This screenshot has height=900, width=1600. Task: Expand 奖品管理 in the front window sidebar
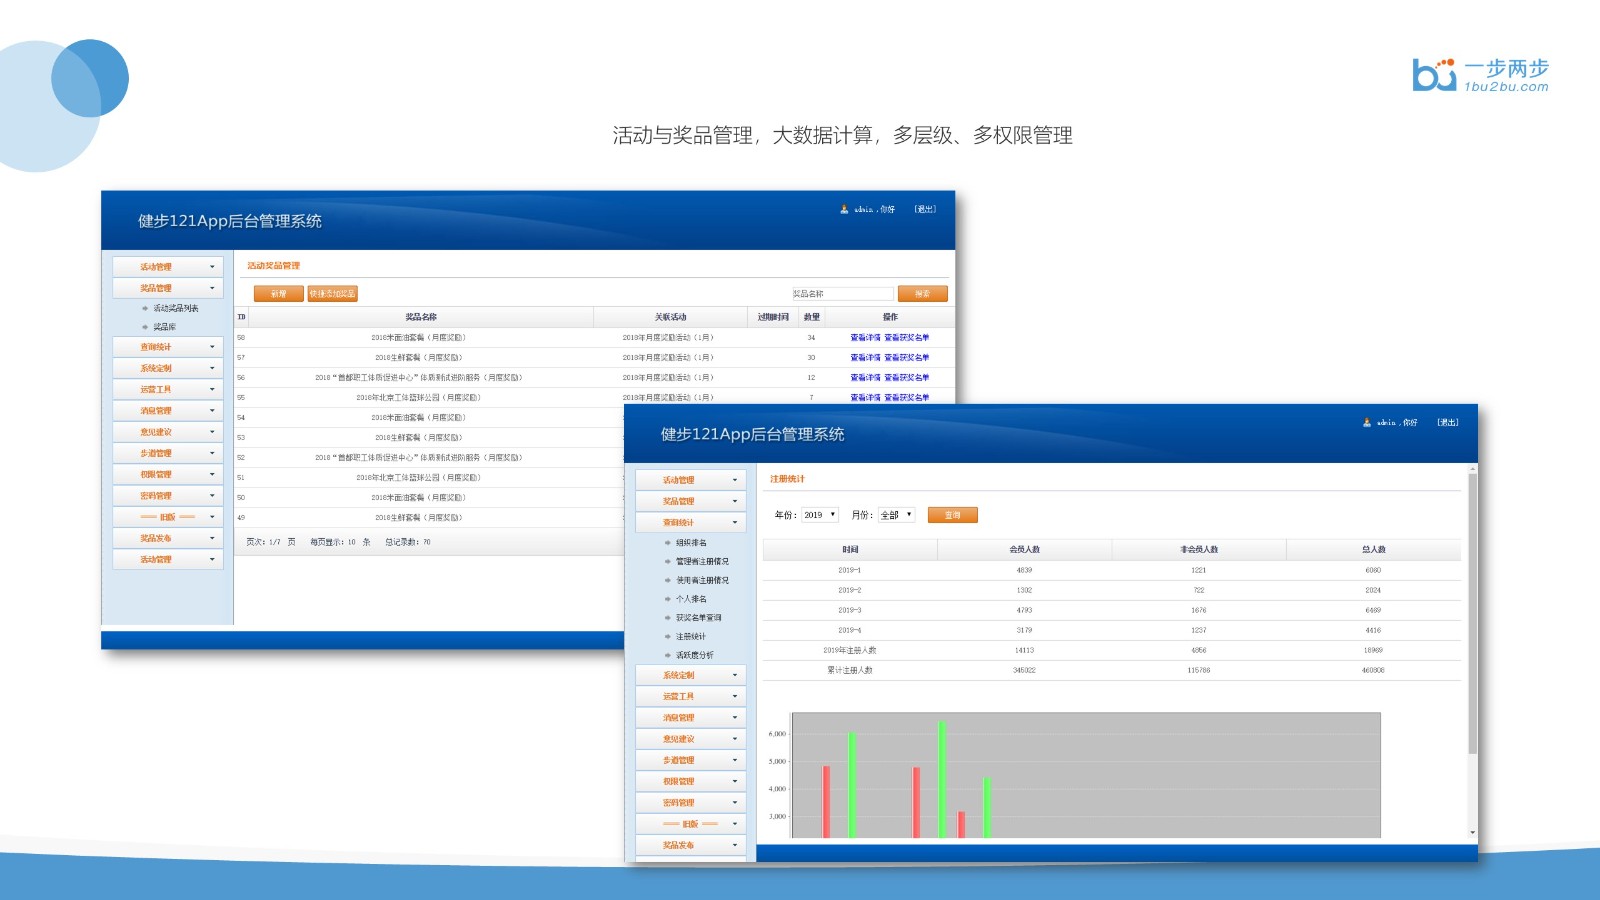691,501
